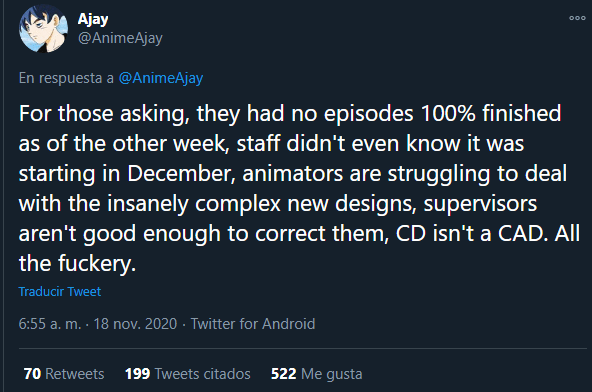Open Ajay's profile picture avatar
Screen dimensions: 592x392
tap(43, 28)
